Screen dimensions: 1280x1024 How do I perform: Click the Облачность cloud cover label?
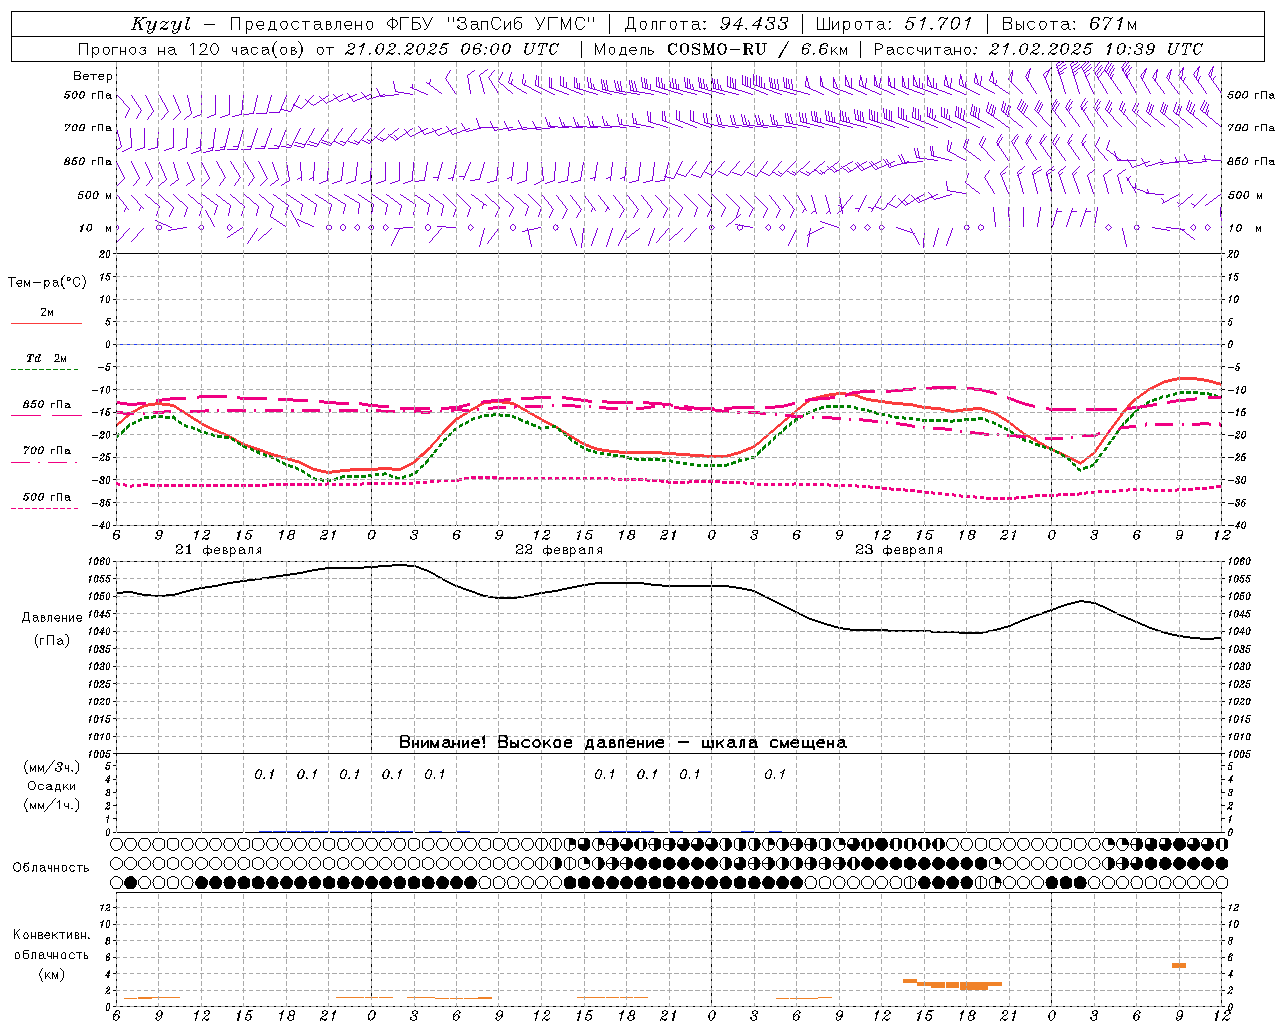click(51, 868)
